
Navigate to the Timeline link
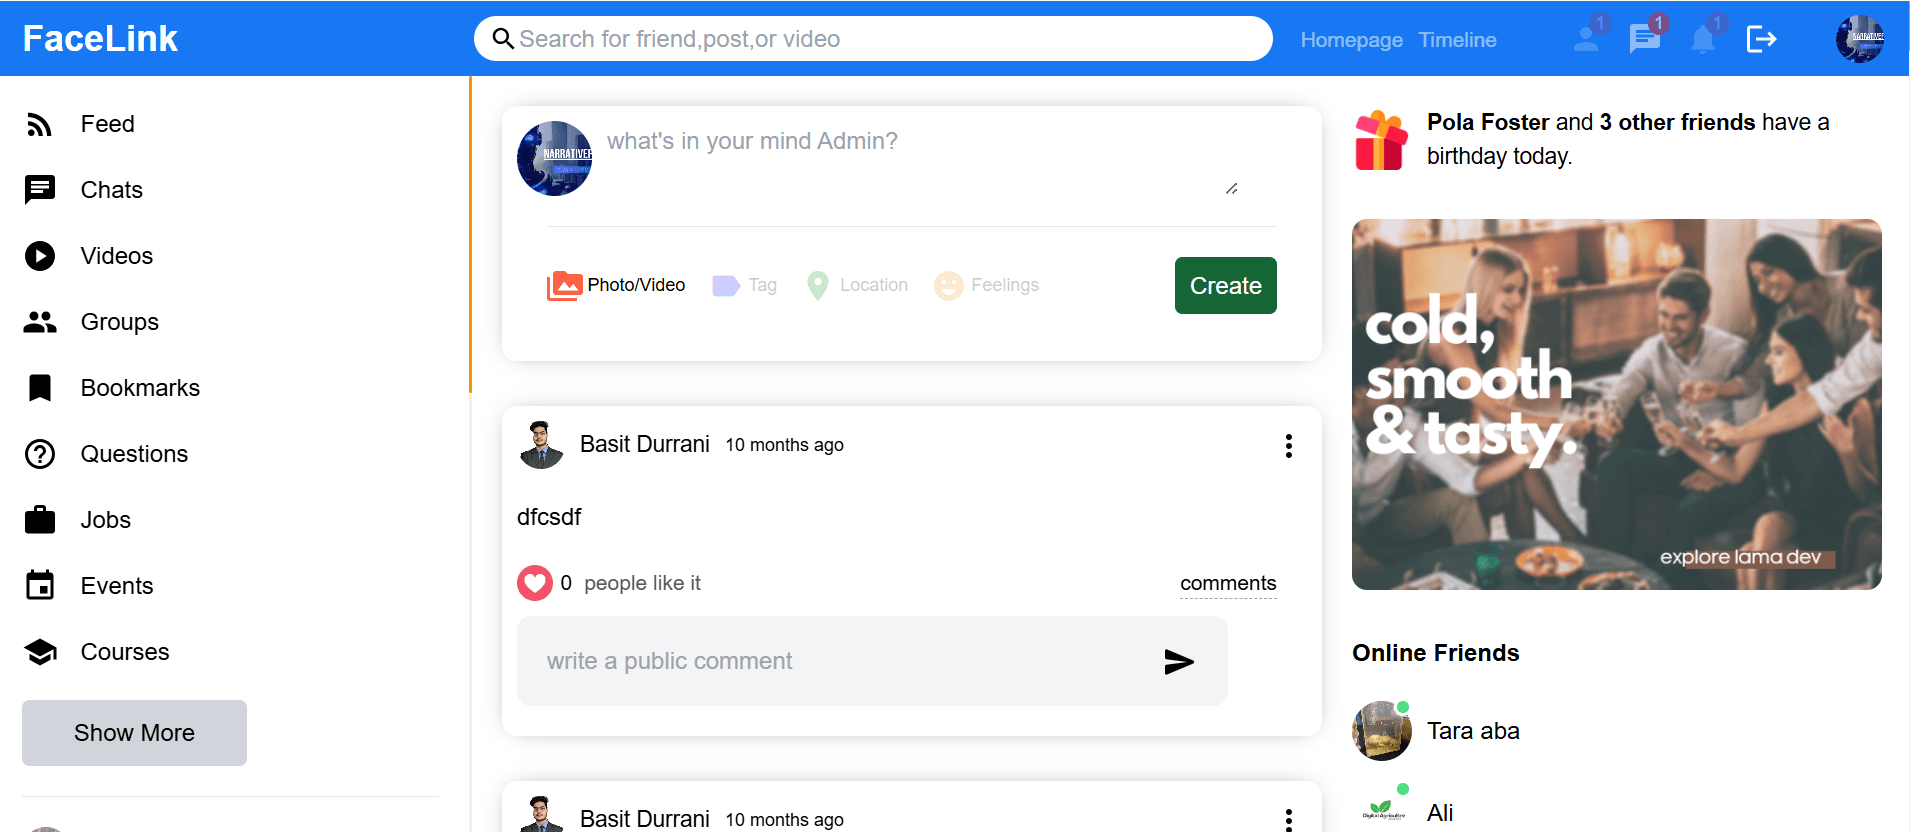(1457, 40)
